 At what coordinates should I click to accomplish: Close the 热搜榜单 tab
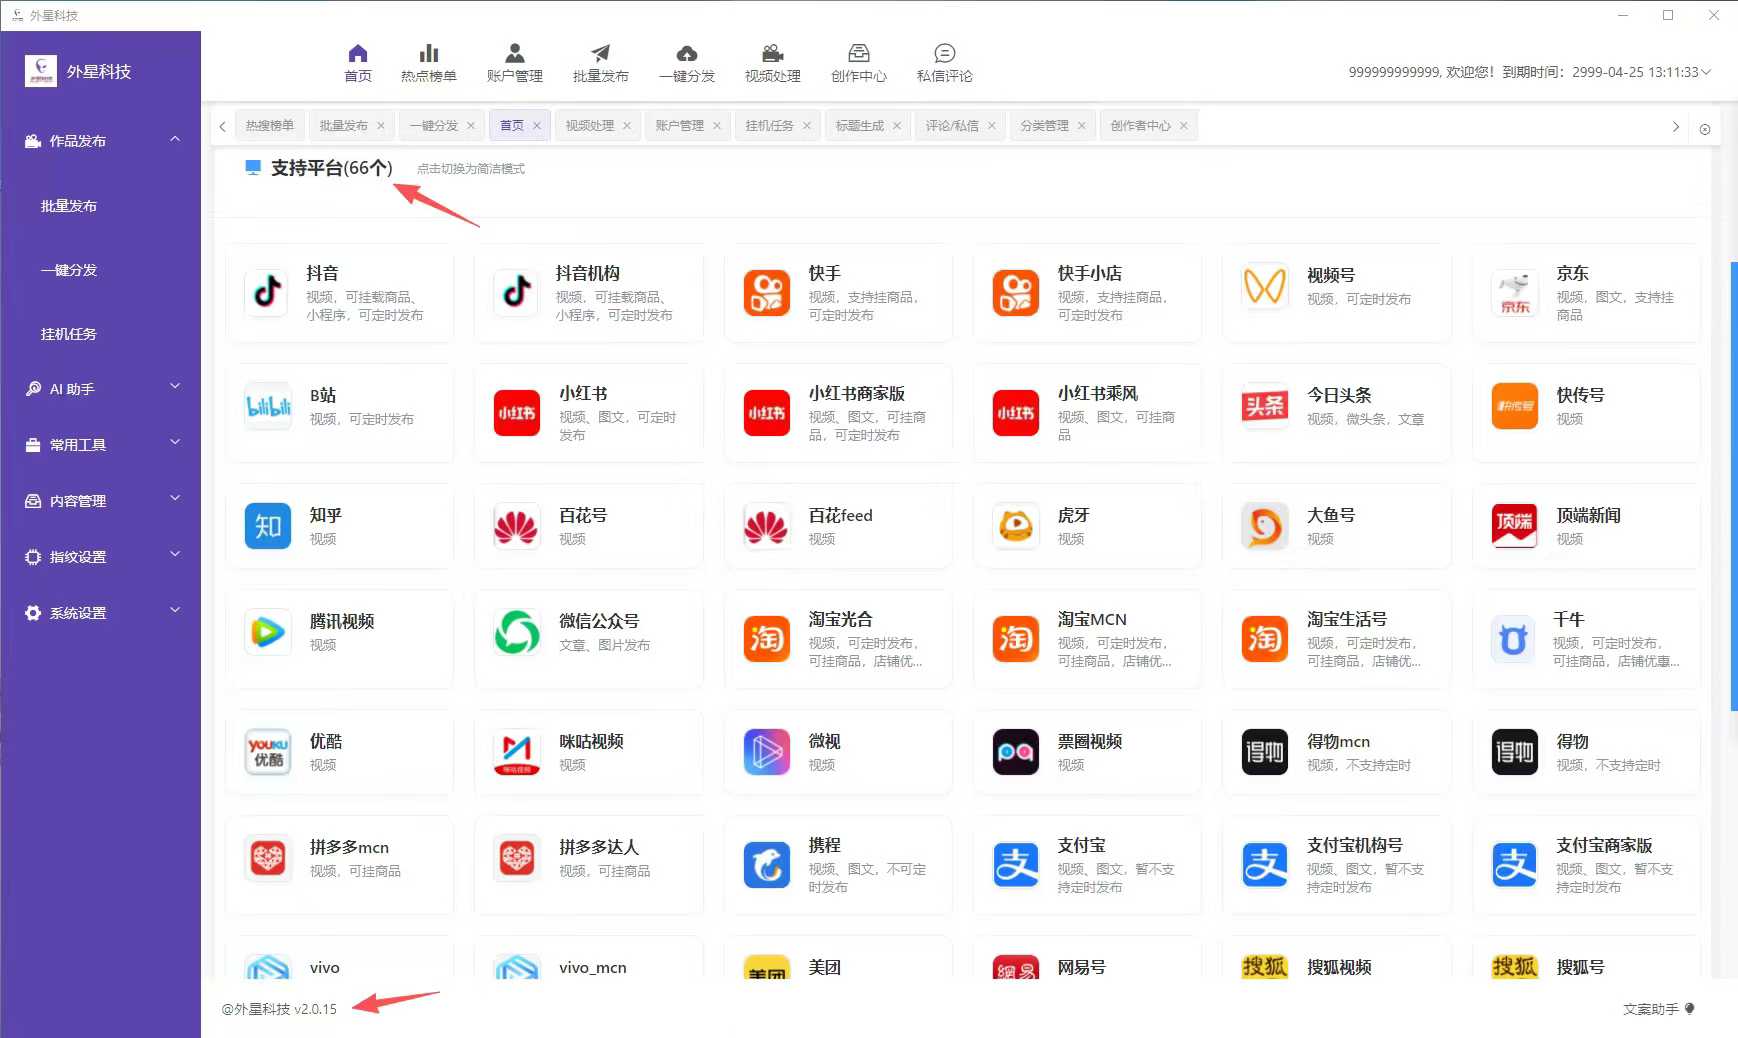point(299,126)
